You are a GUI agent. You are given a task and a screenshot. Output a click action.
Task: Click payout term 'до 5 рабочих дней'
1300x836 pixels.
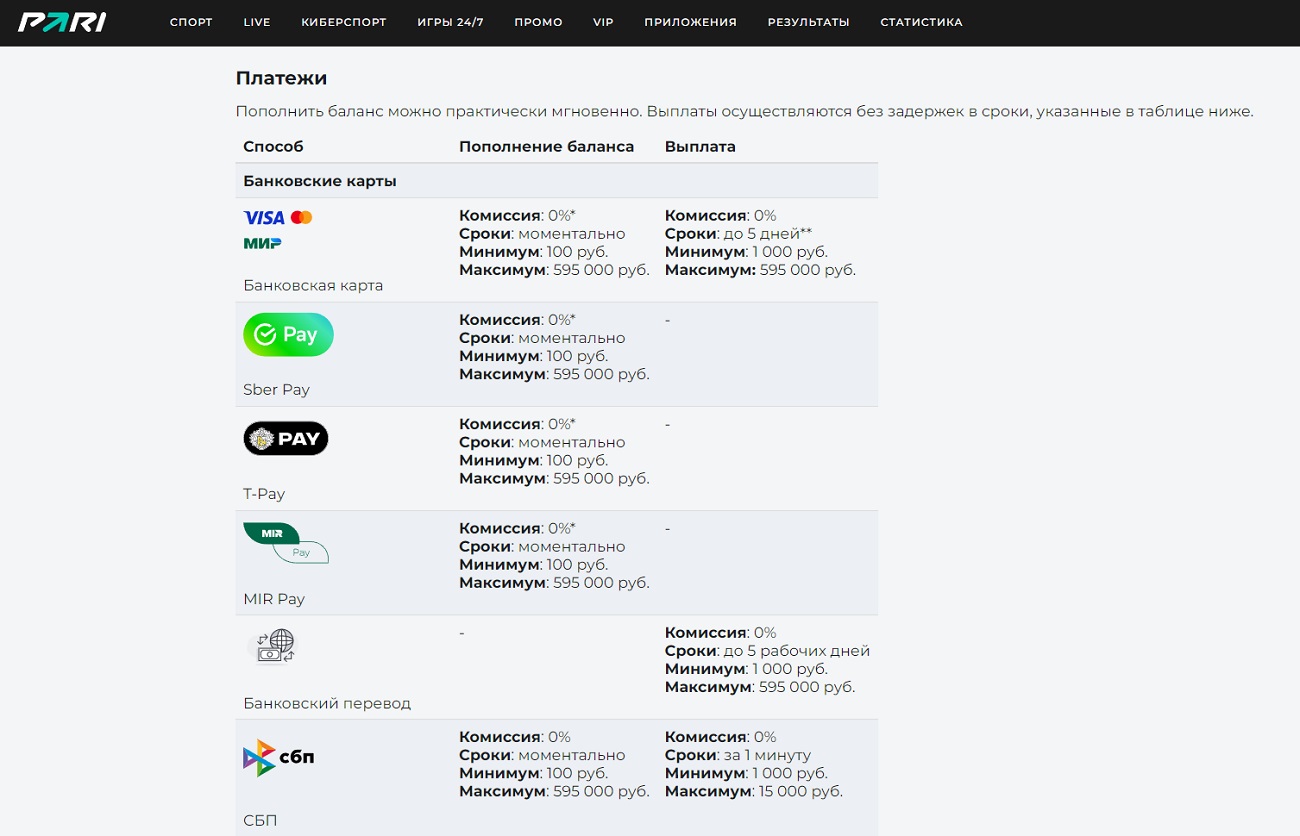pos(795,651)
